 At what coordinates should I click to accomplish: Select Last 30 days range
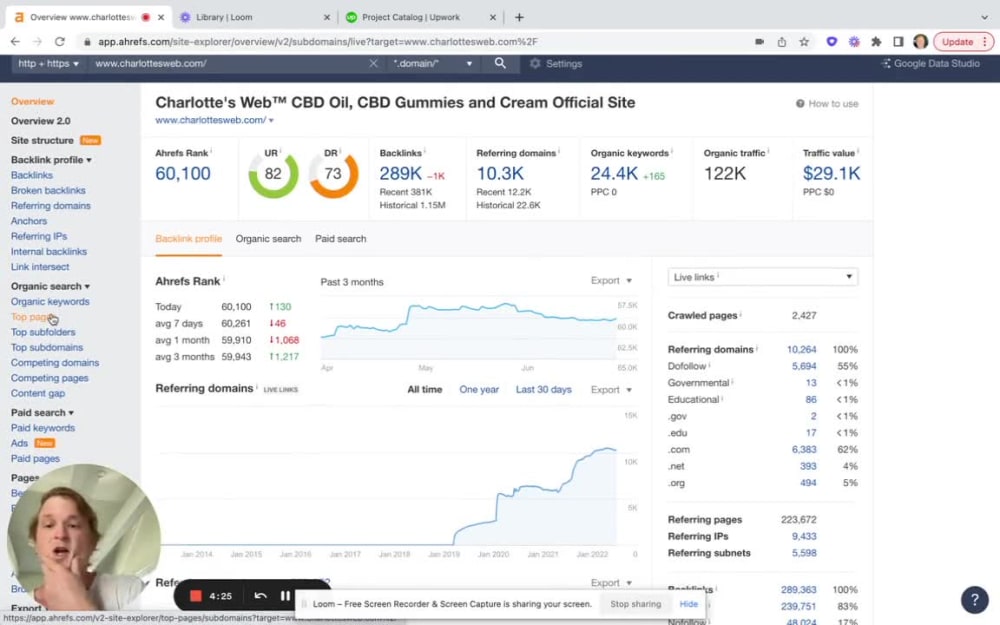click(543, 390)
